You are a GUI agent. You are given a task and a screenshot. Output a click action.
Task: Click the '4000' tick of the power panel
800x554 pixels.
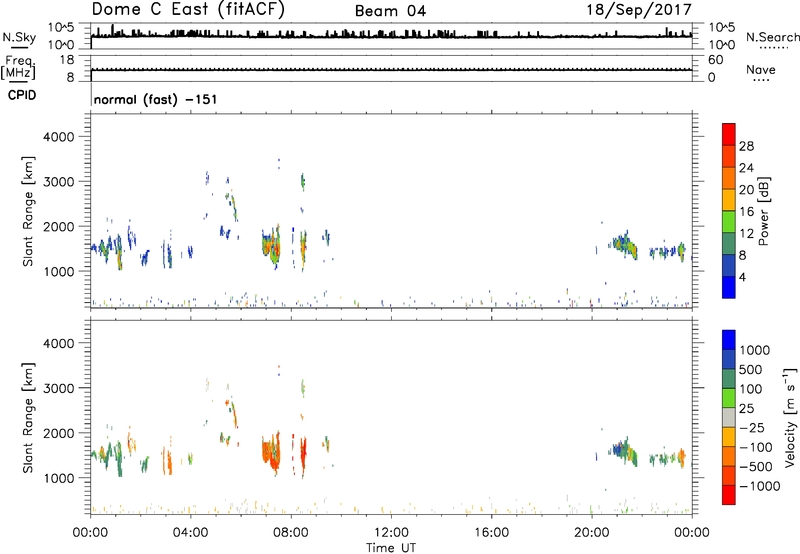tap(58, 137)
